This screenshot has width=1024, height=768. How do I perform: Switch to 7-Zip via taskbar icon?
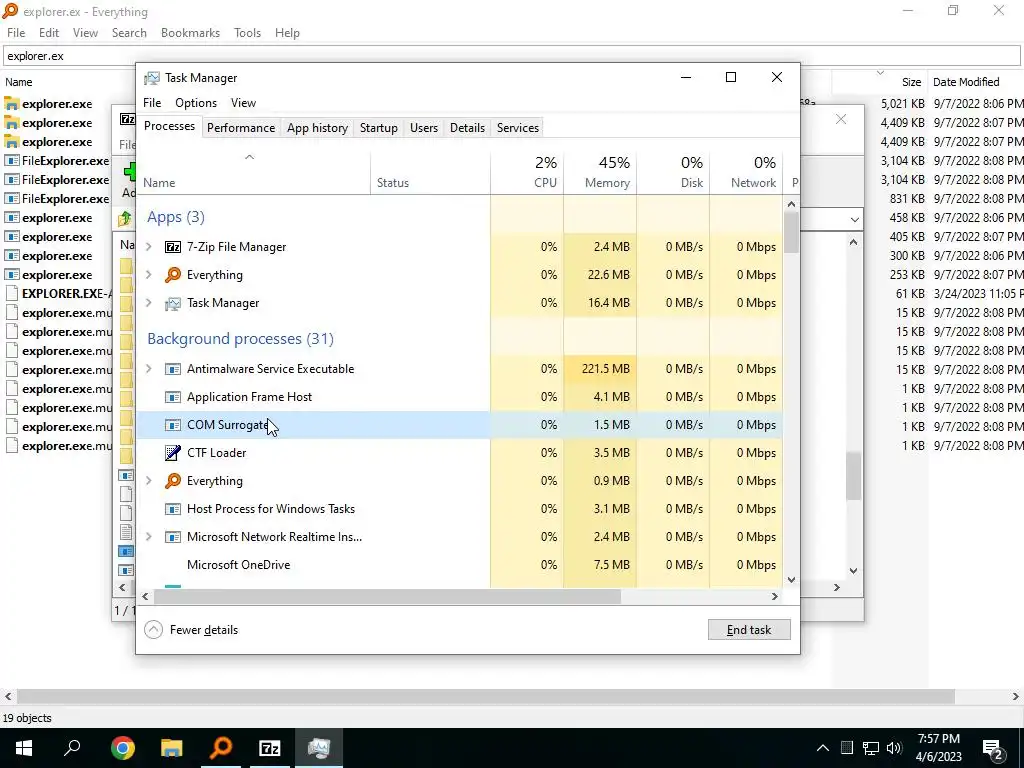pyautogui.click(x=270, y=748)
